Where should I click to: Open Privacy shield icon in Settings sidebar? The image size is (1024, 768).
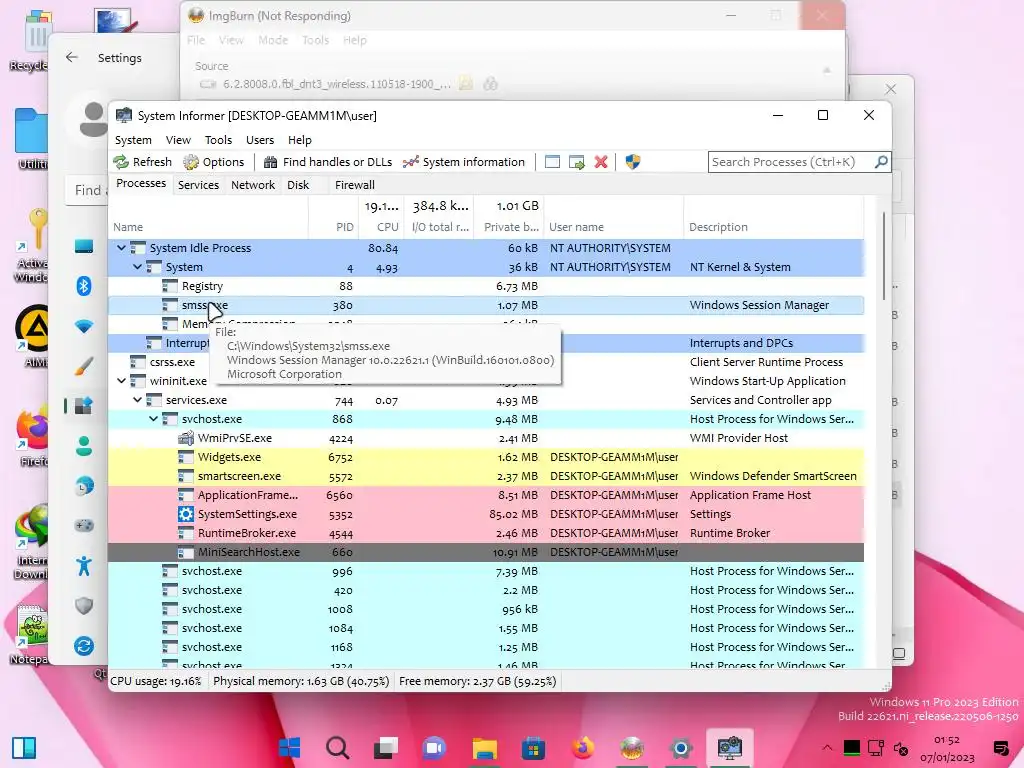tap(84, 605)
